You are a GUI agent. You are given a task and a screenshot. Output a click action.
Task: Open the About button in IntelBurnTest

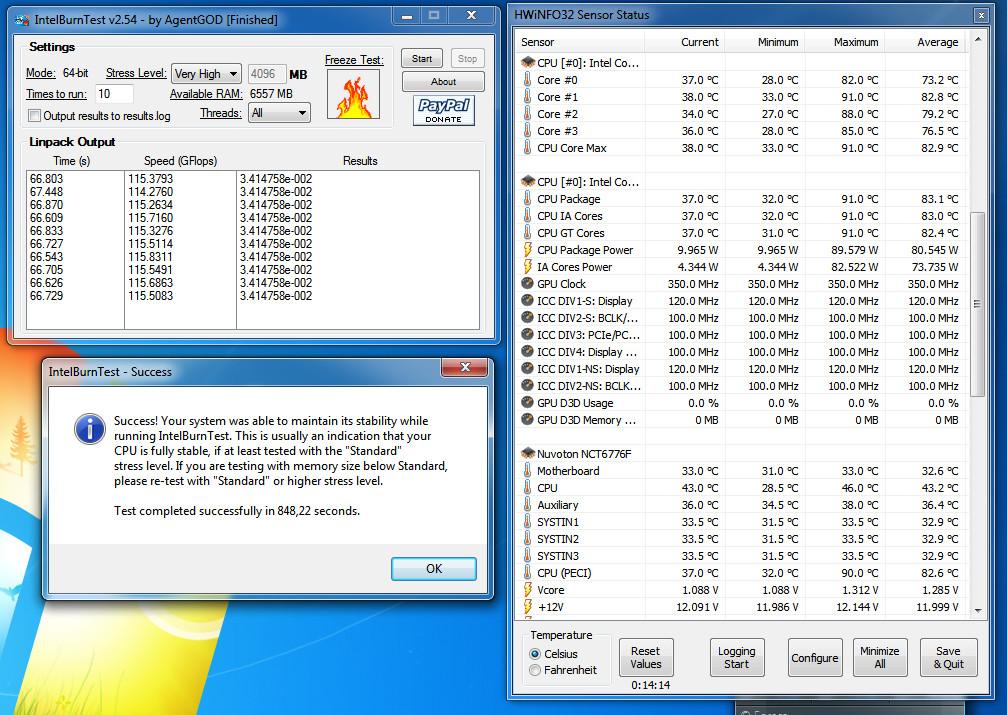(x=443, y=82)
